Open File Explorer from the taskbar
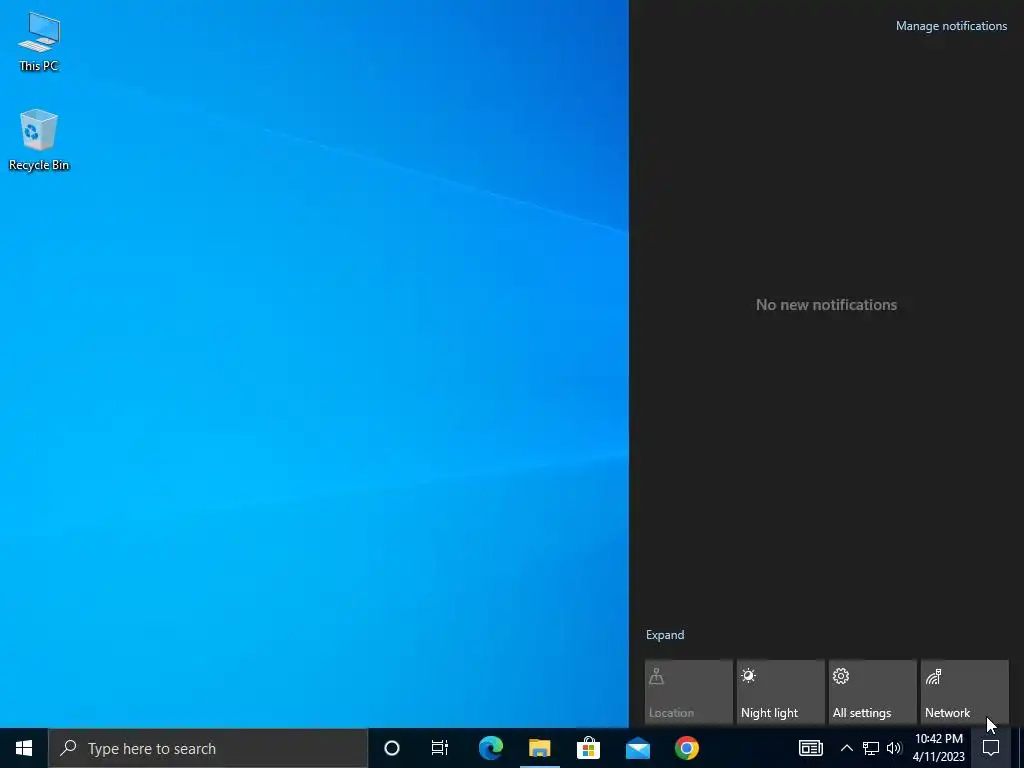Viewport: 1024px width, 768px height. tap(539, 748)
